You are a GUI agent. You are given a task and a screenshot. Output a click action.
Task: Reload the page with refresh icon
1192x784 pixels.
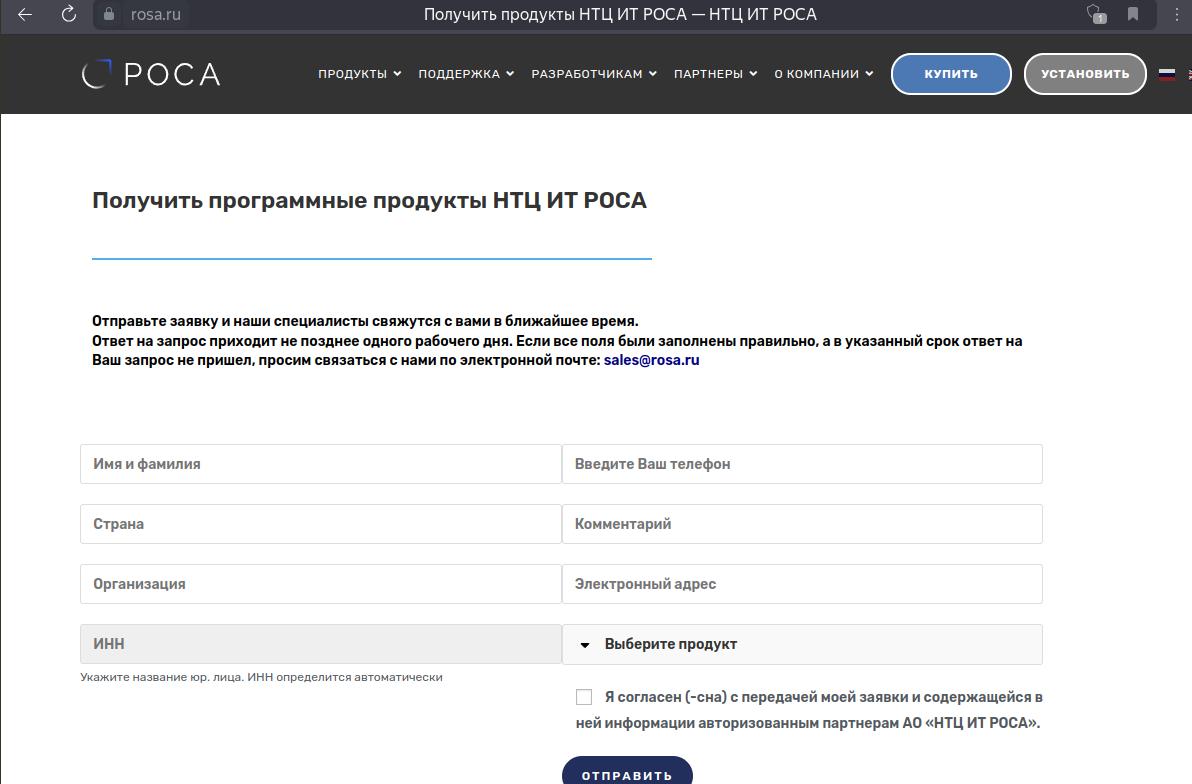[x=68, y=14]
